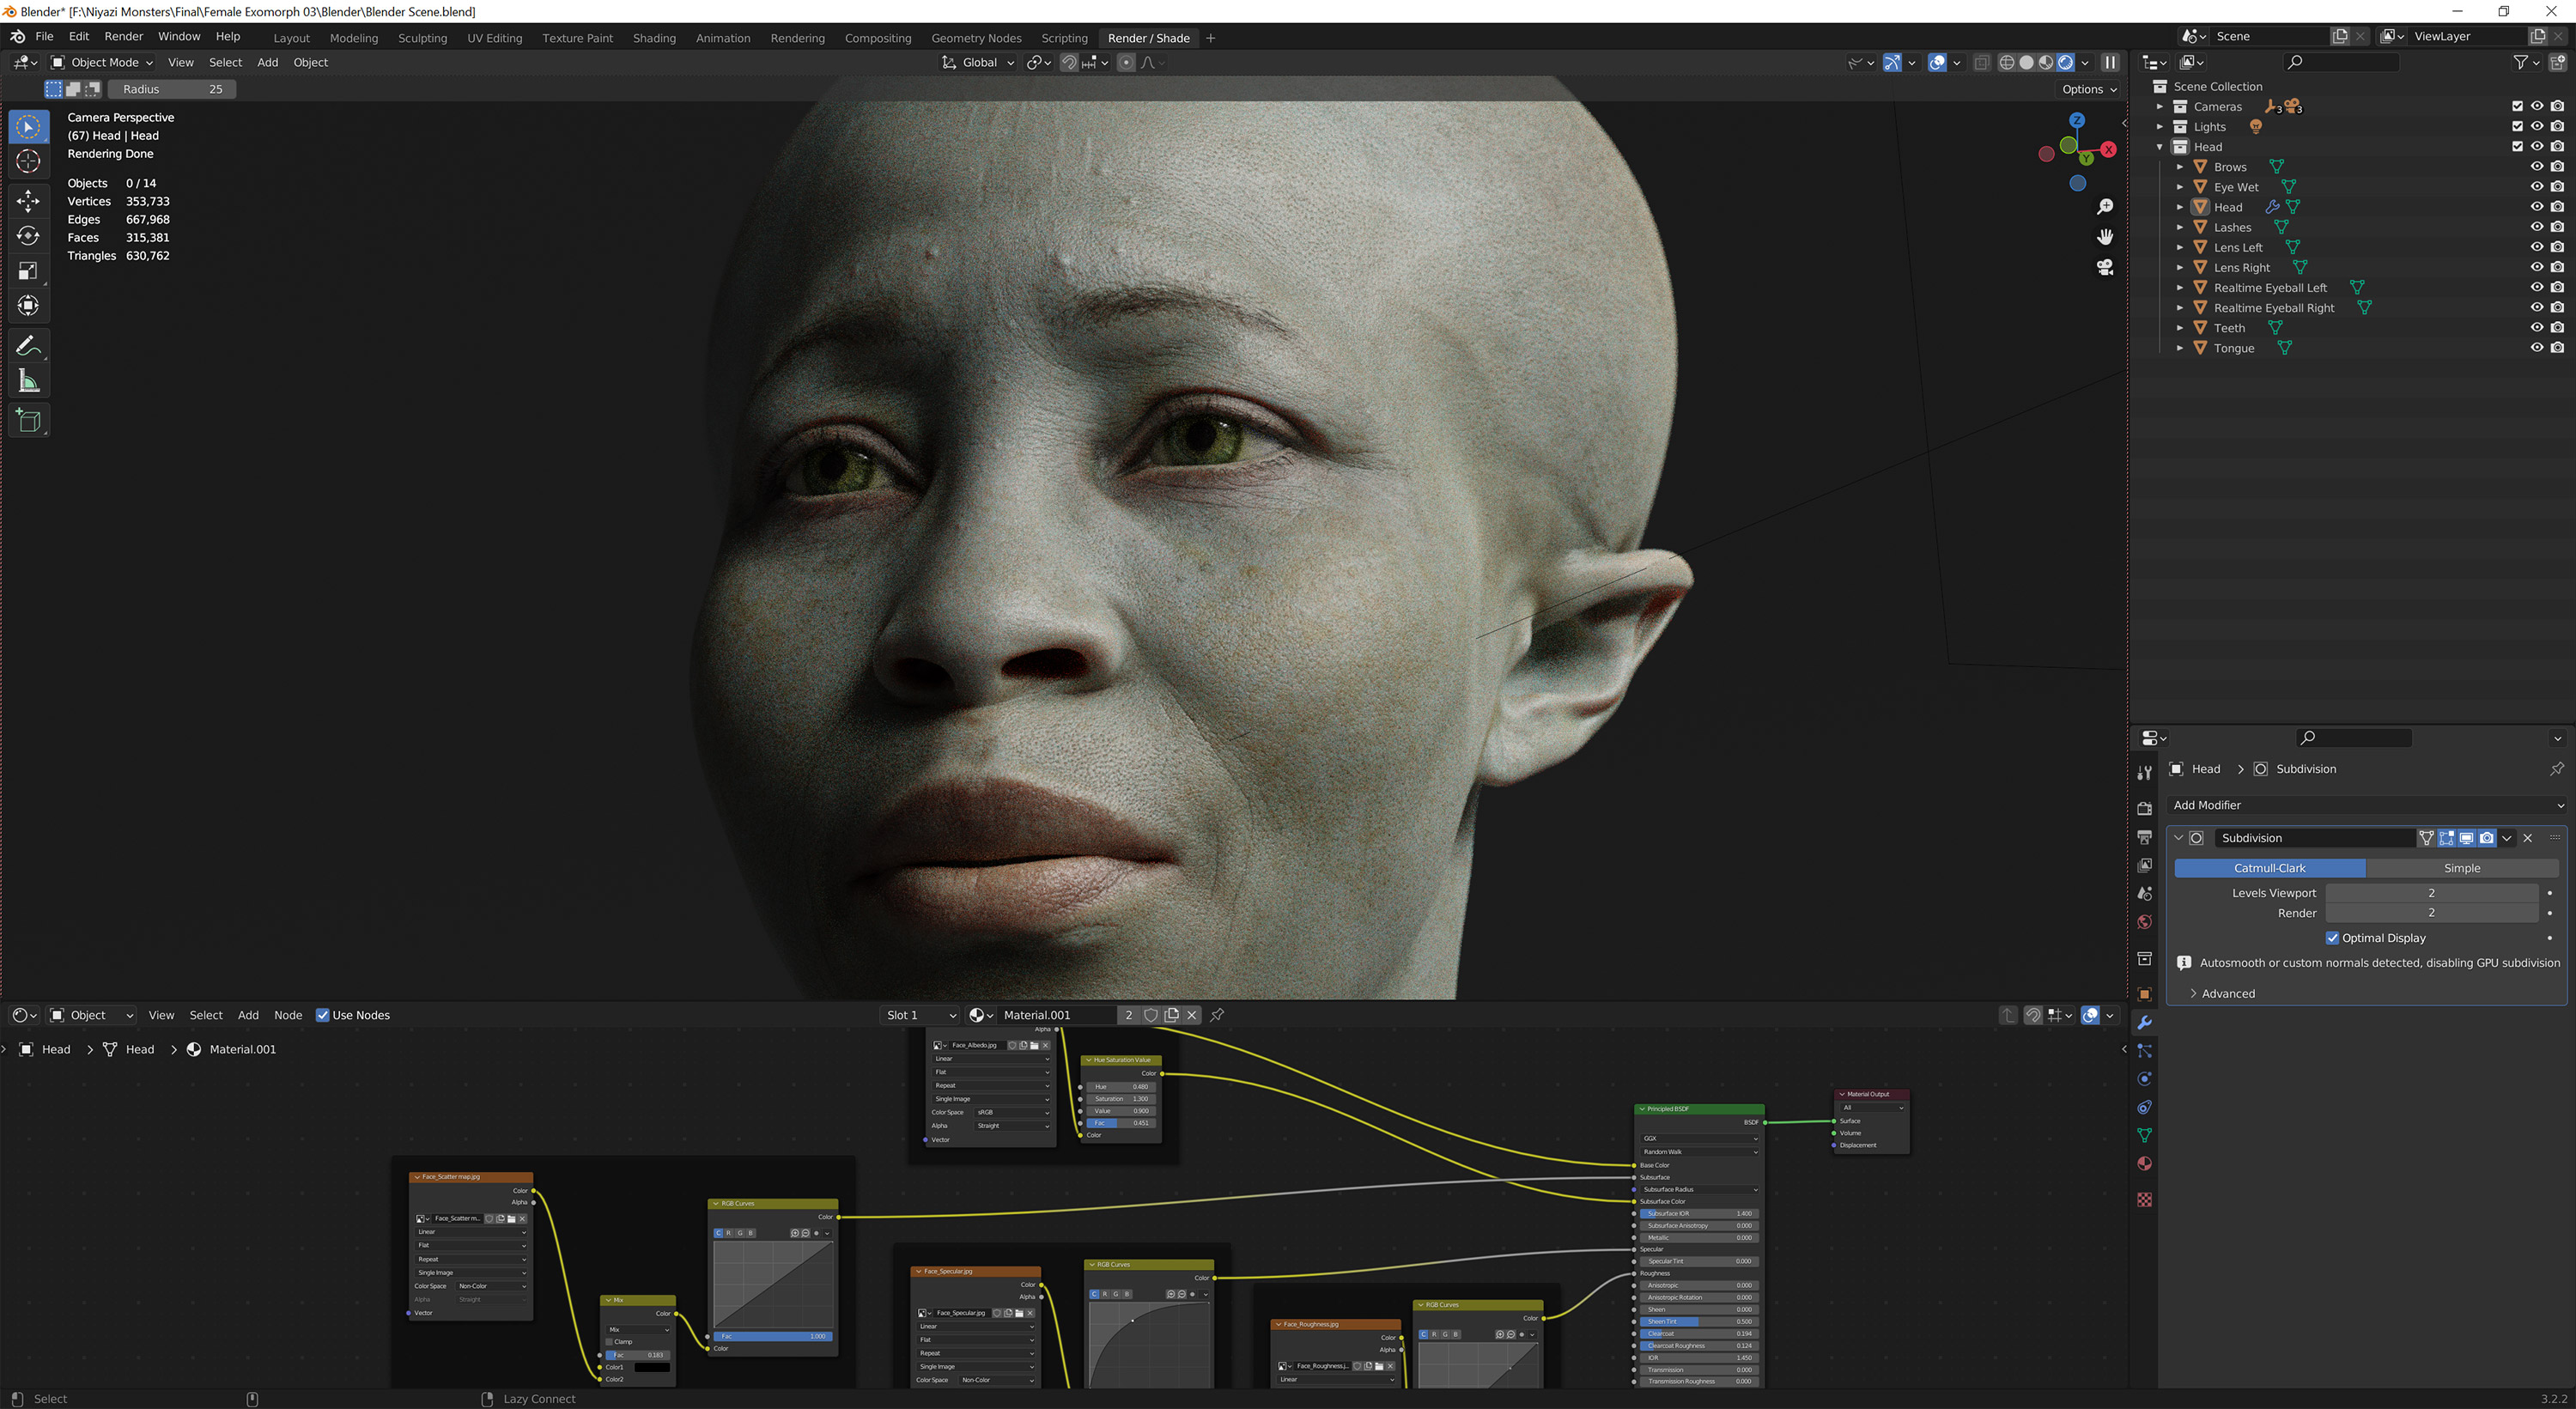
Task: Open the Render menu
Action: (x=124, y=36)
